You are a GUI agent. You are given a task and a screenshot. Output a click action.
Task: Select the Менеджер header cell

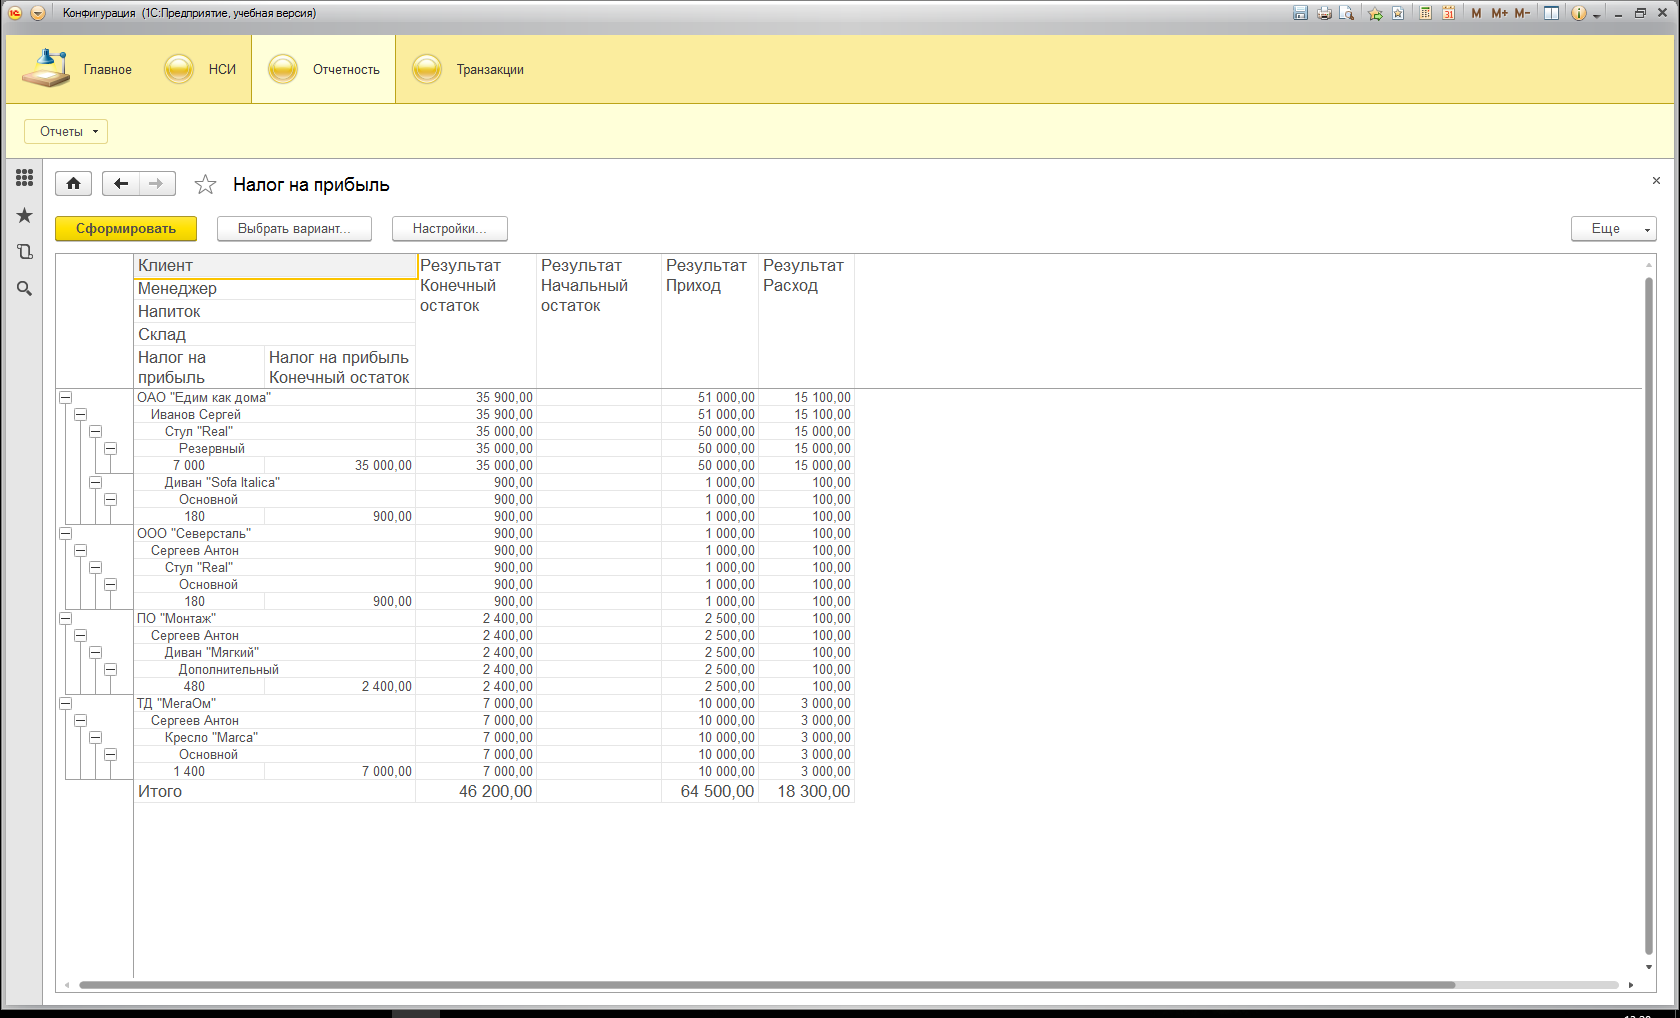click(275, 288)
